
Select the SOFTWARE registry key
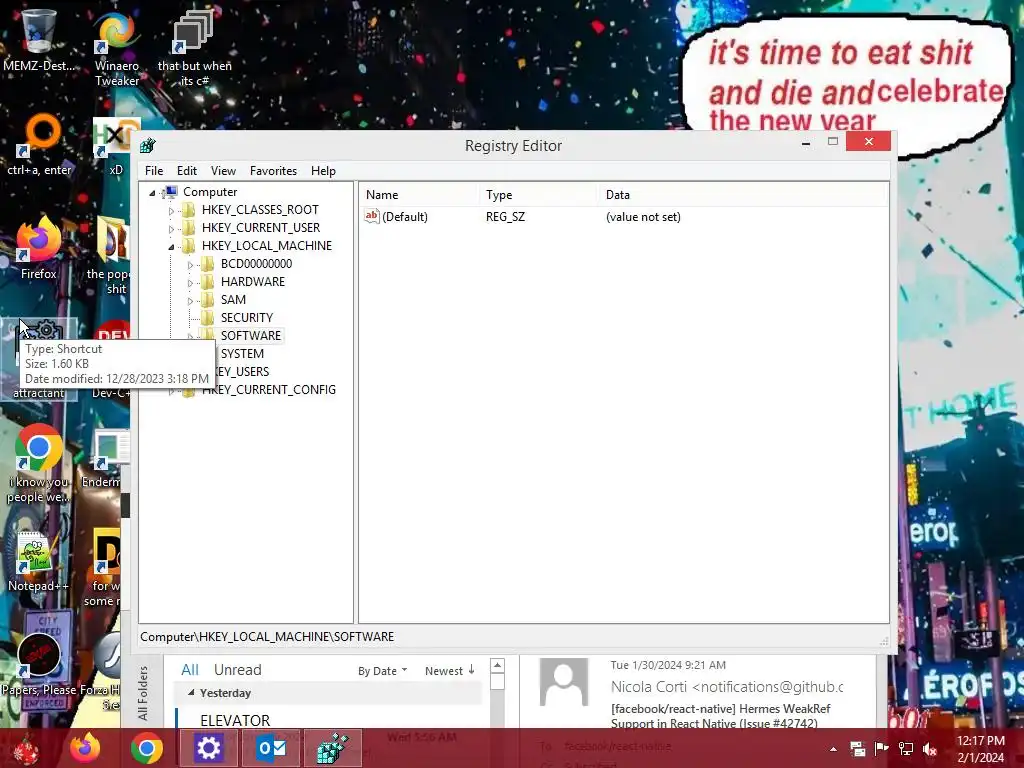[x=251, y=336]
